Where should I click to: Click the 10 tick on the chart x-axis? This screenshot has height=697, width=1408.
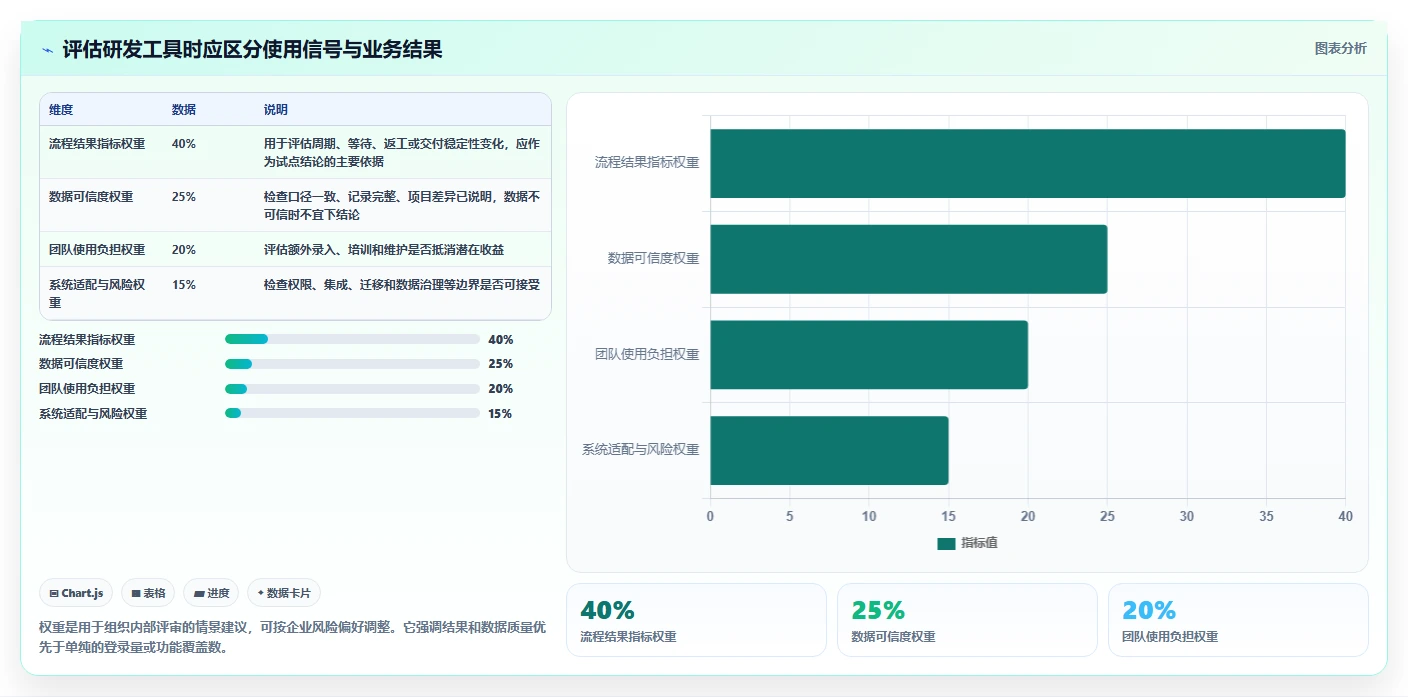click(x=869, y=516)
